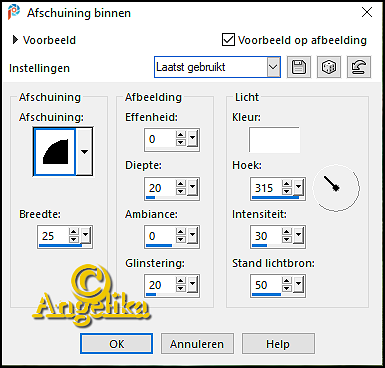Increase the Effenheid value with up arrow
The height and width of the screenshot is (368, 385).
(181, 135)
